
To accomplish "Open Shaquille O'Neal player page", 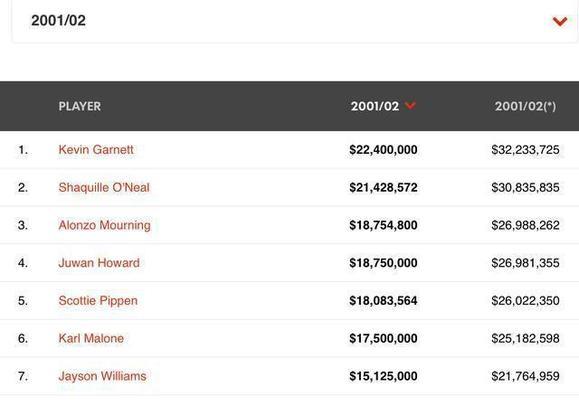I will click(104, 187).
